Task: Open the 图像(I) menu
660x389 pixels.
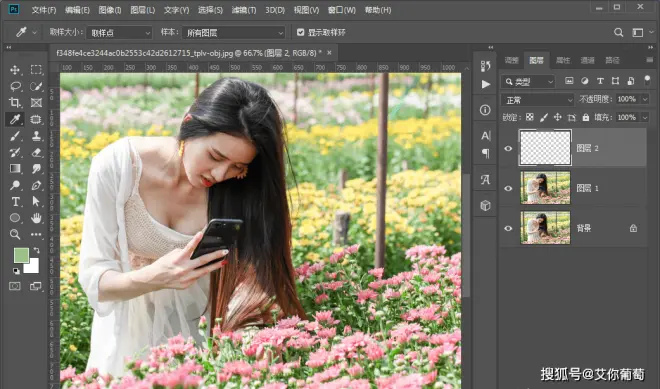Action: coord(110,10)
